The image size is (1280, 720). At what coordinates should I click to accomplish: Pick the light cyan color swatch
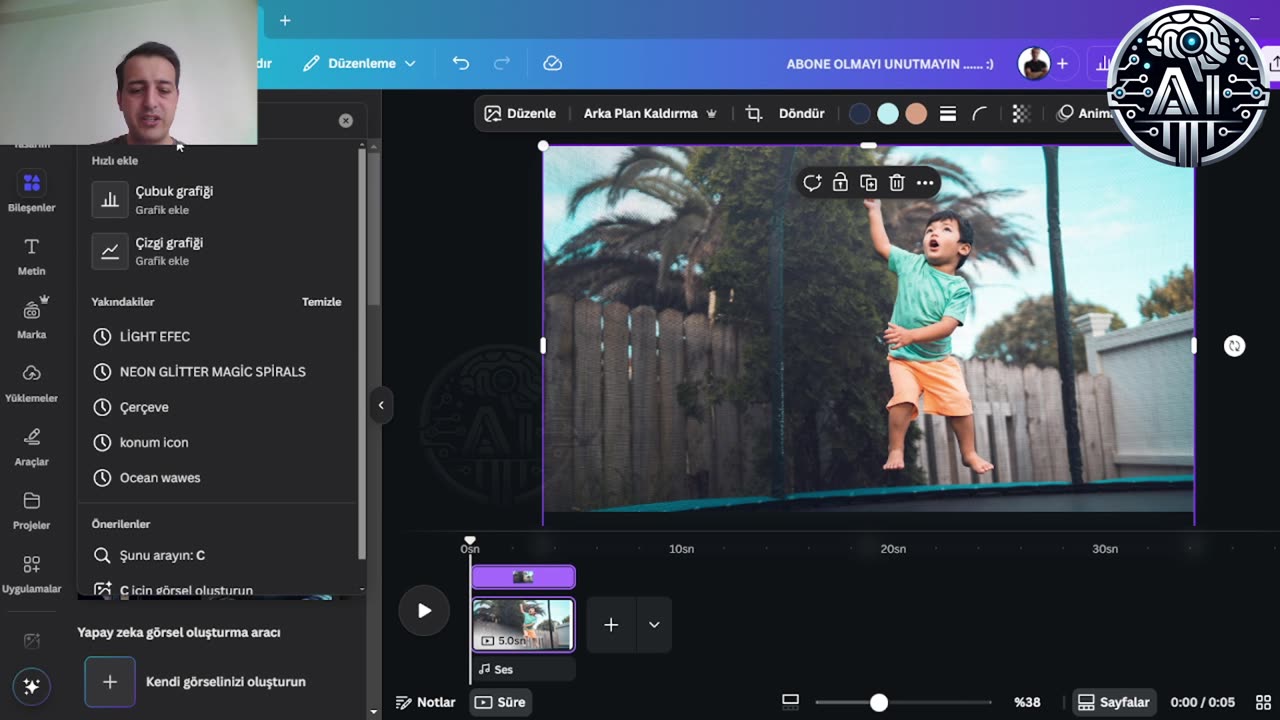887,114
